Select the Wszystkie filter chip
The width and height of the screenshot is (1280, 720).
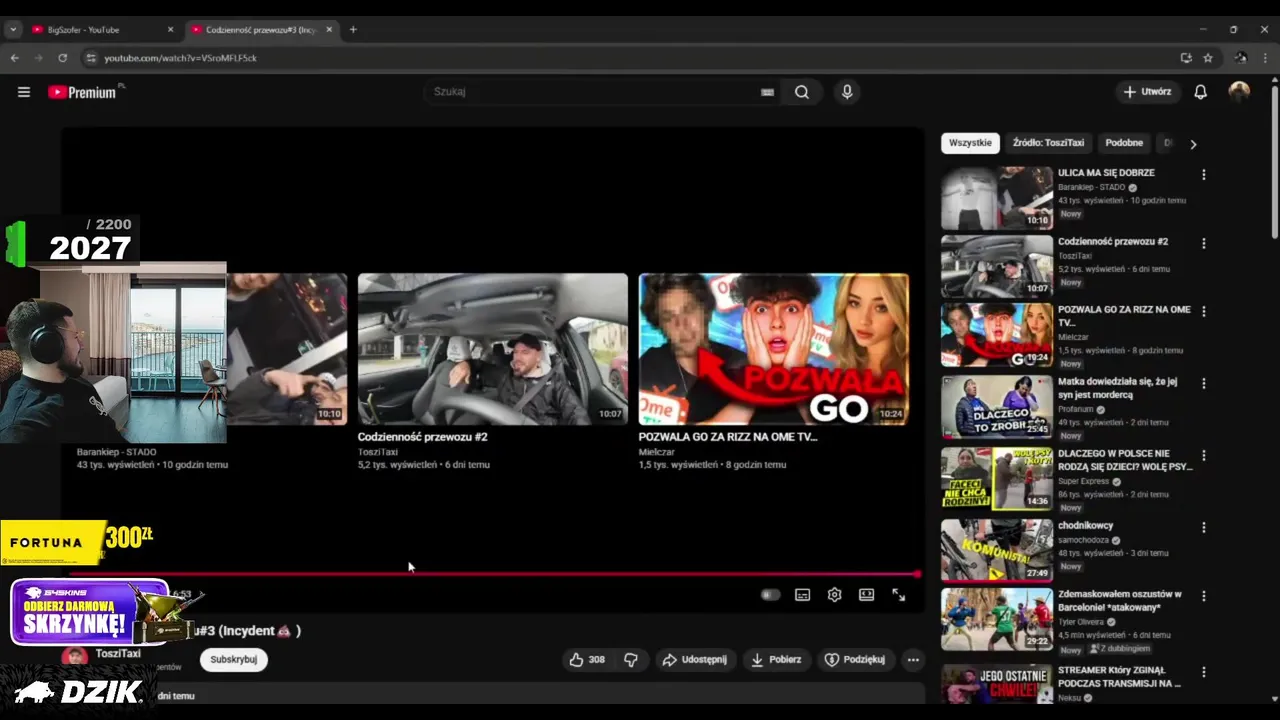tap(970, 143)
